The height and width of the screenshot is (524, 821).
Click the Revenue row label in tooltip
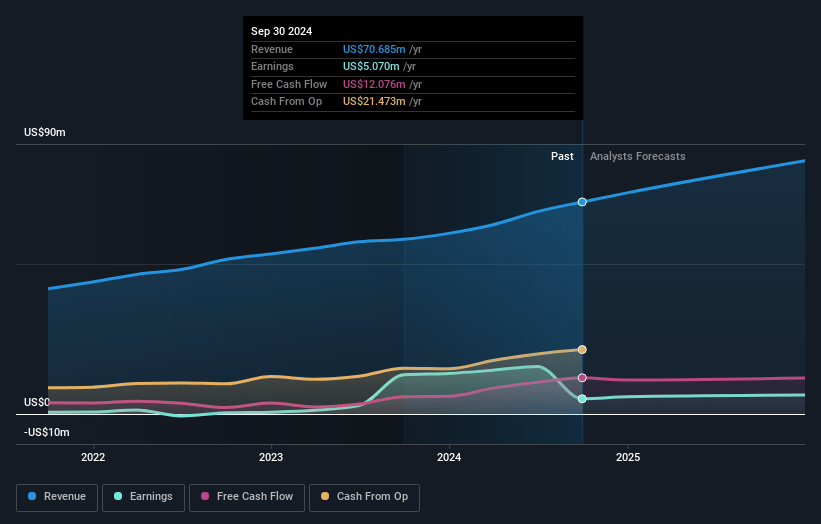tap(272, 49)
